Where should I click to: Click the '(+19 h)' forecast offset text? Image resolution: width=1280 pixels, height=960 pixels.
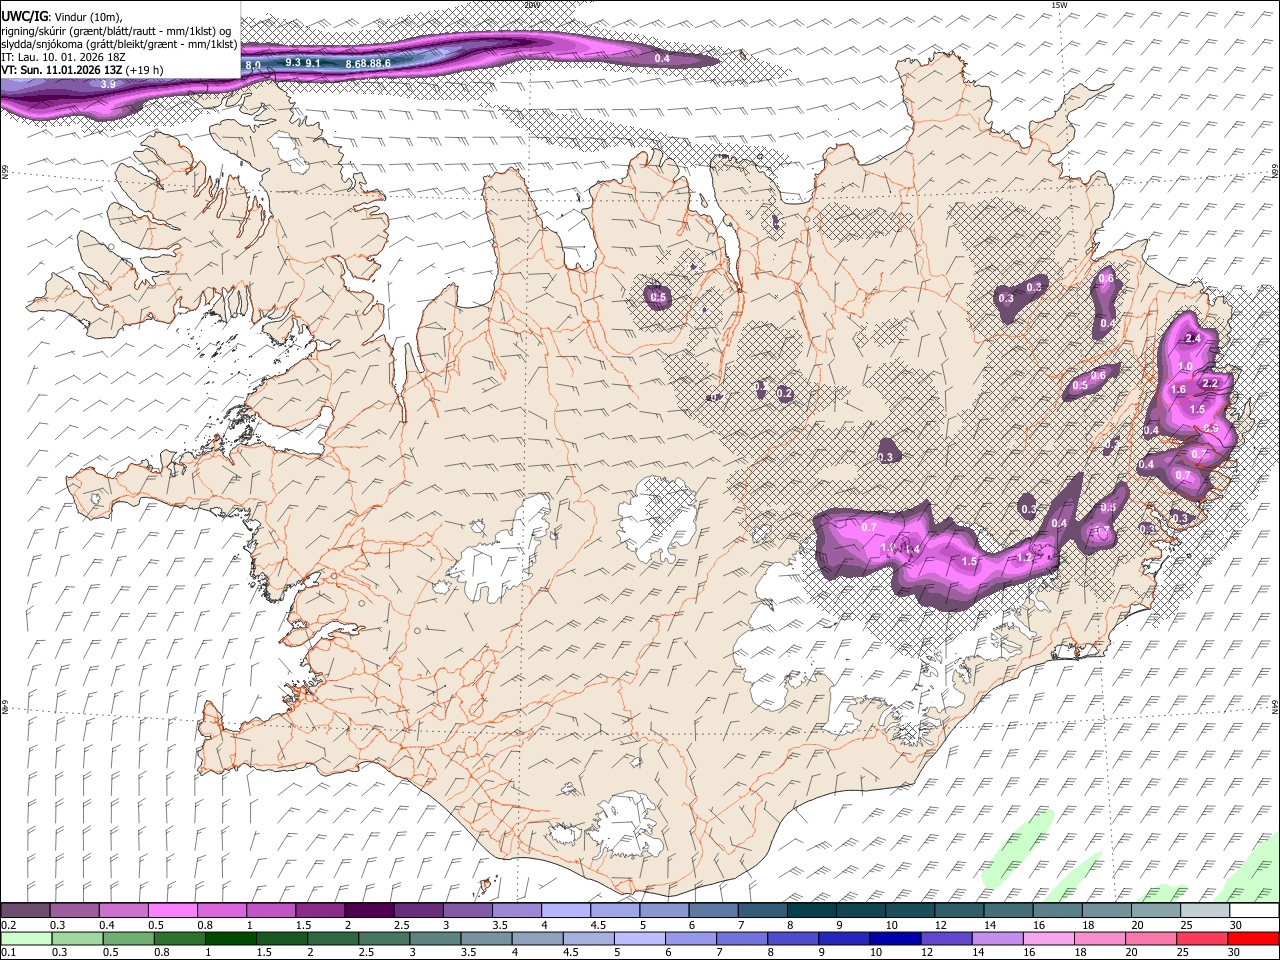click(x=145, y=71)
